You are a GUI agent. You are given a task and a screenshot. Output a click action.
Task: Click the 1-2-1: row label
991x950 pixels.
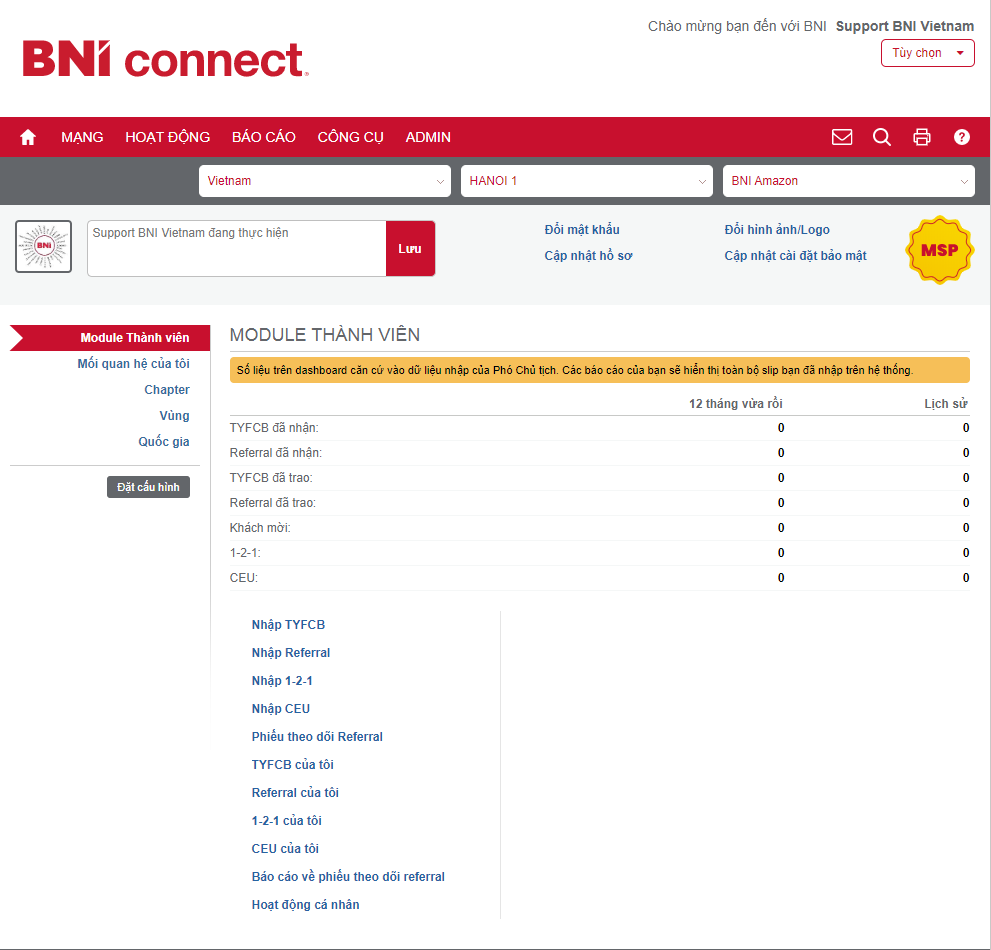tap(245, 552)
